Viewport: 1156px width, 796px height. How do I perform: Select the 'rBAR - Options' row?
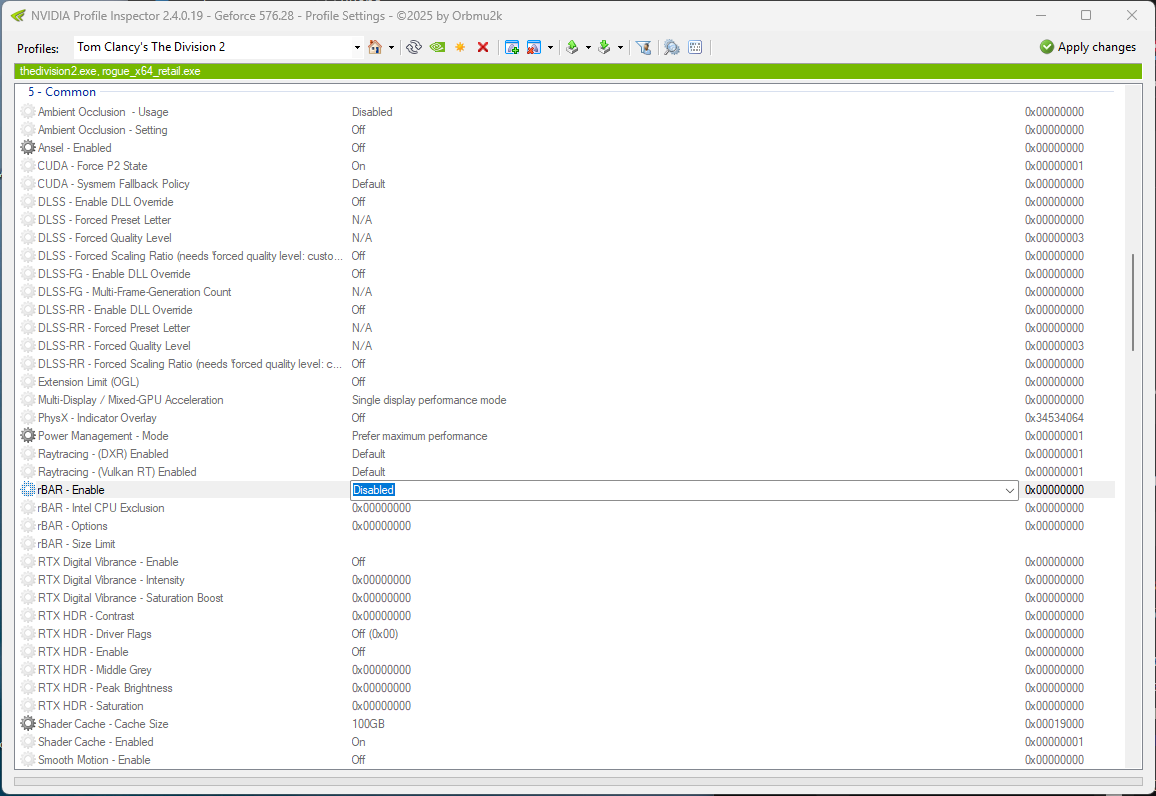tap(567, 526)
